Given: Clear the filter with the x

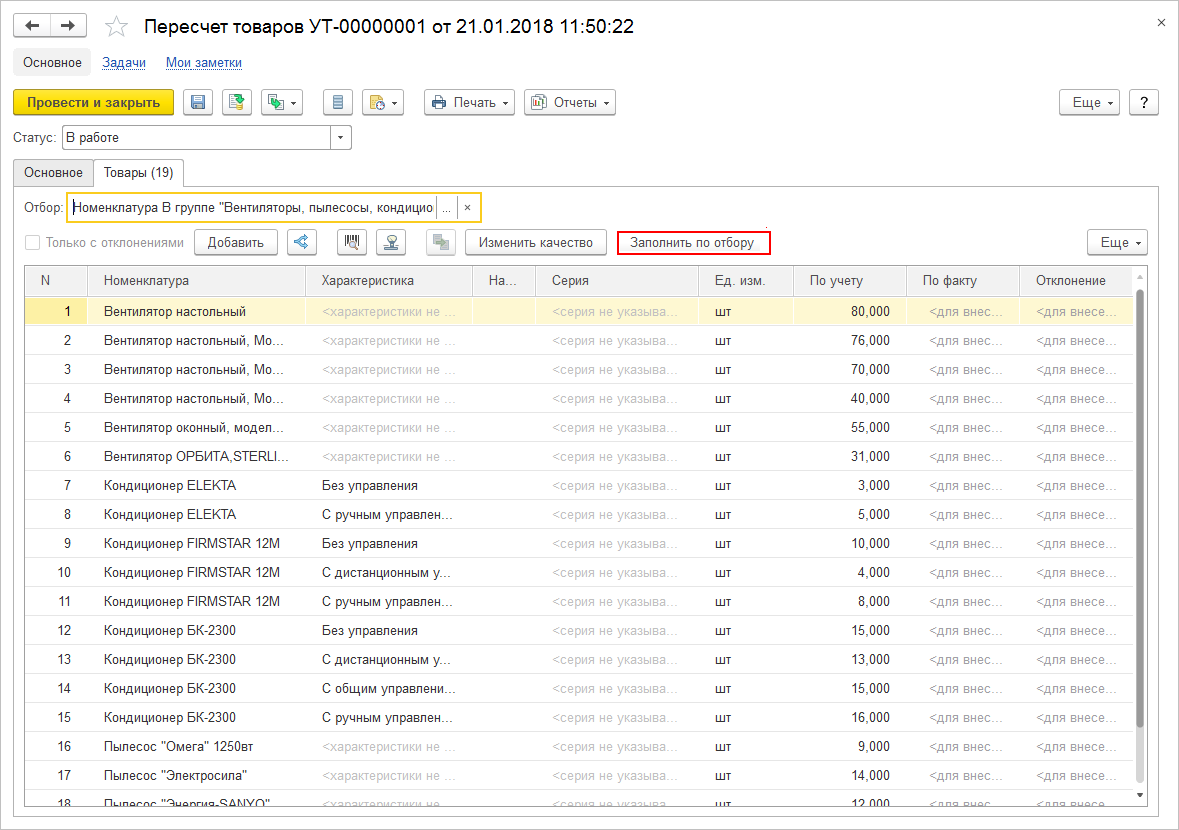Looking at the screenshot, I should pos(467,208).
